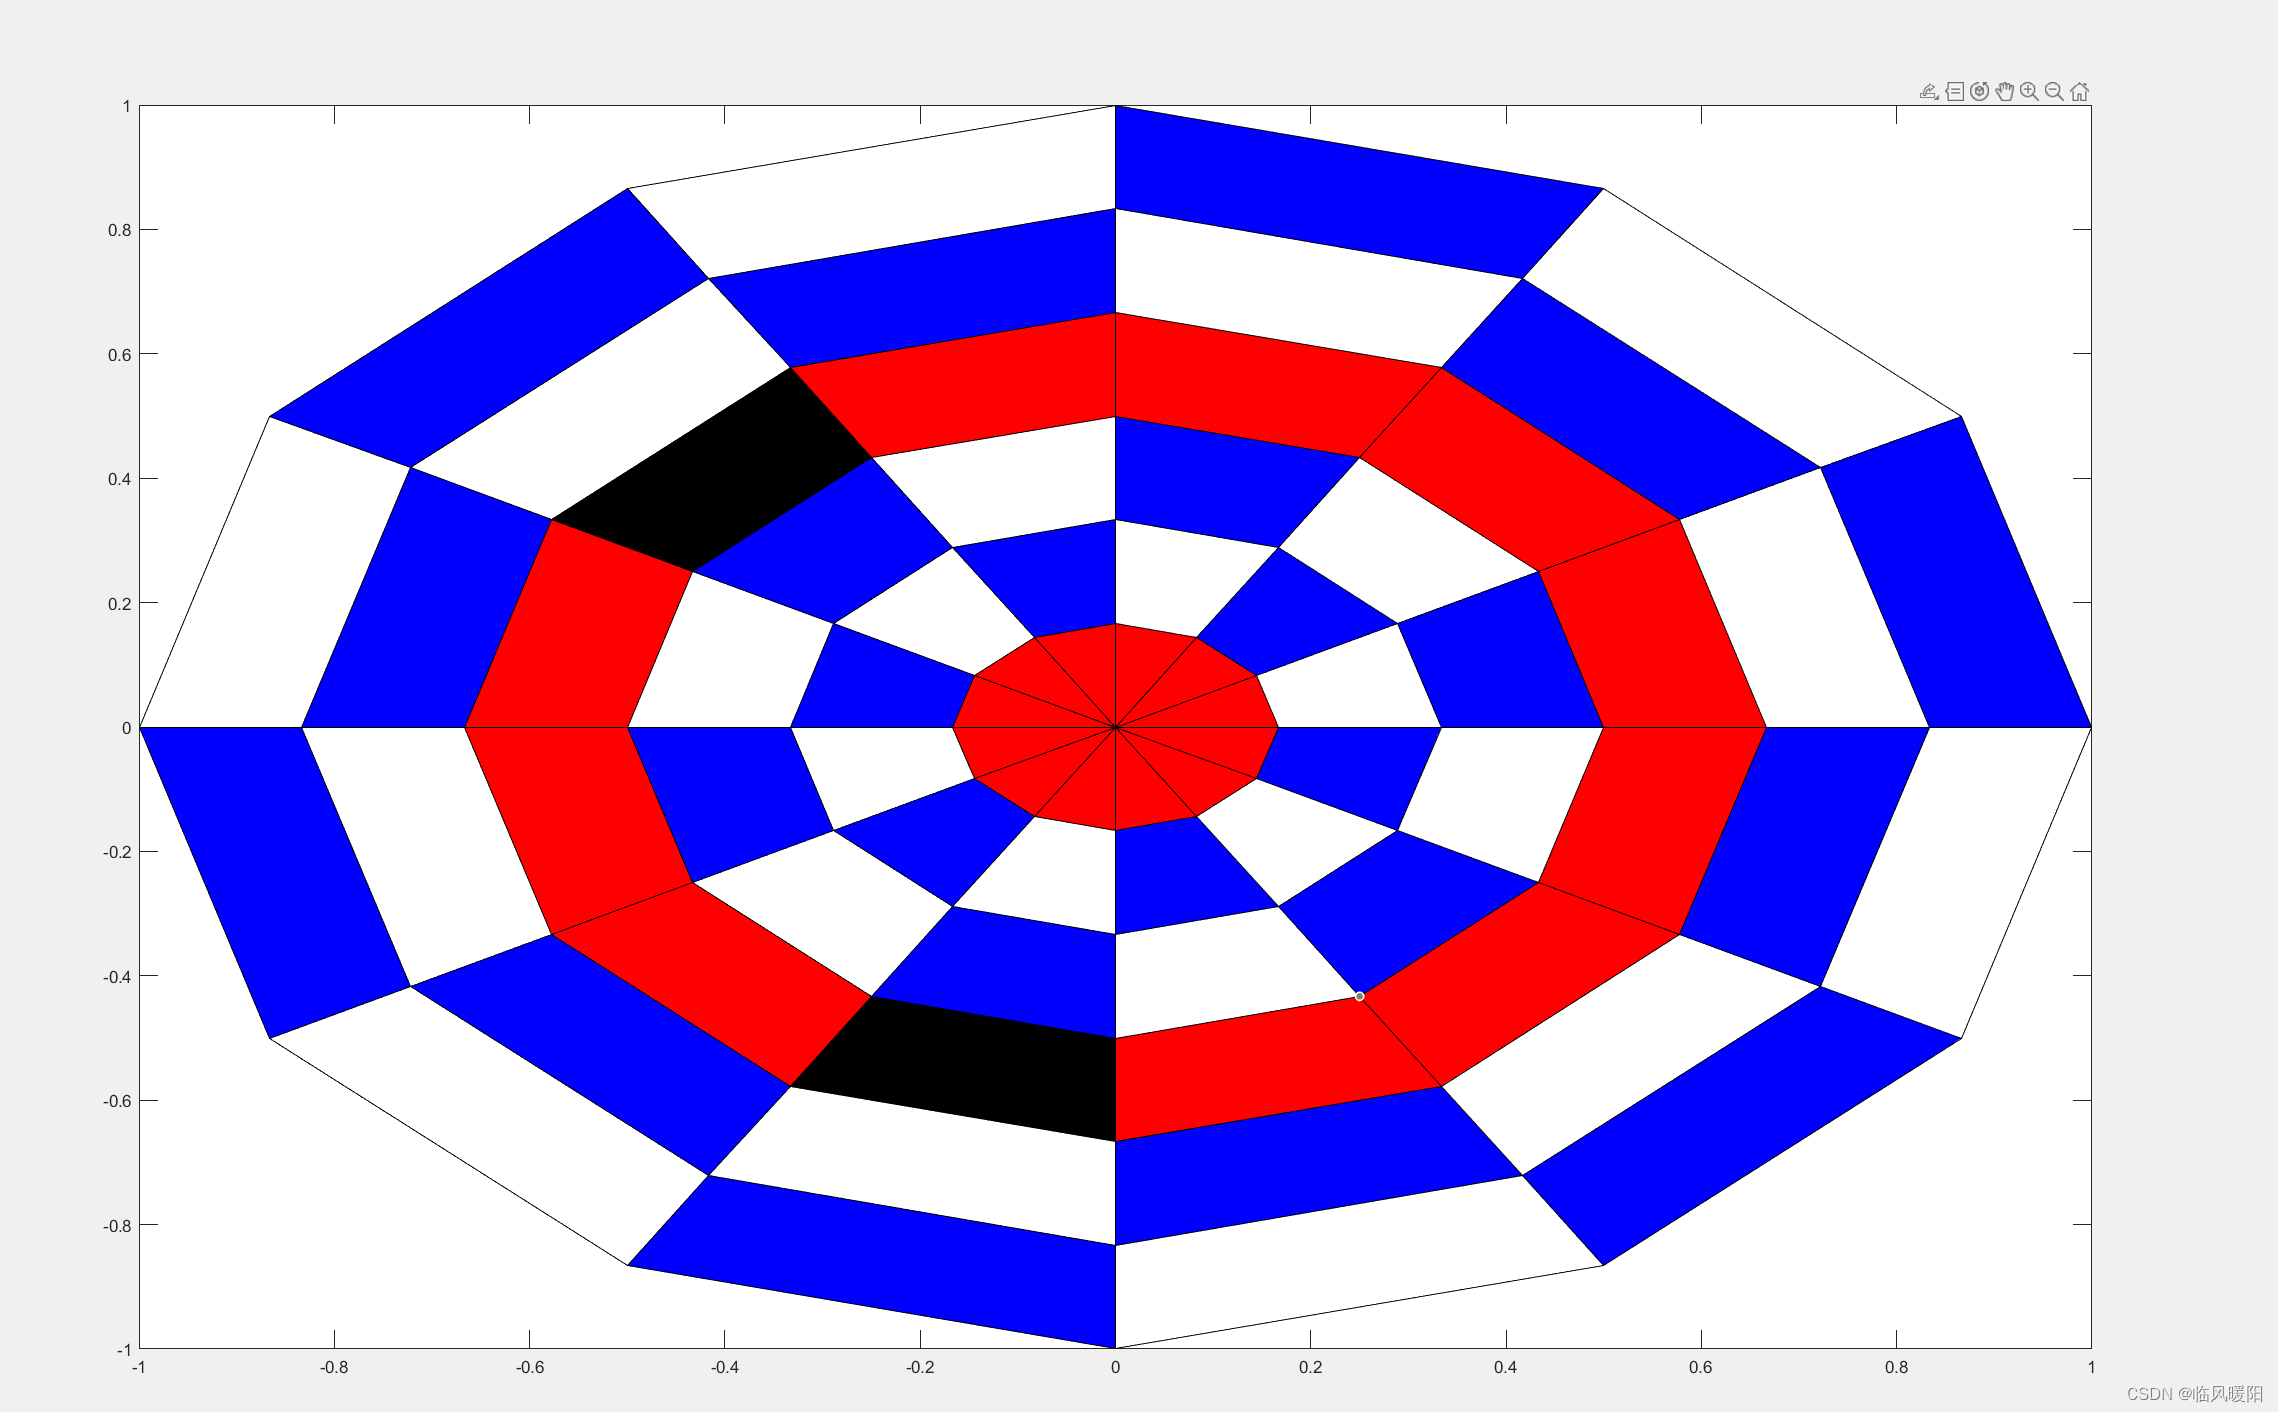Viewport: 2278px width, 1412px height.
Task: Click the small circular data marker on the plot
Action: [1359, 996]
